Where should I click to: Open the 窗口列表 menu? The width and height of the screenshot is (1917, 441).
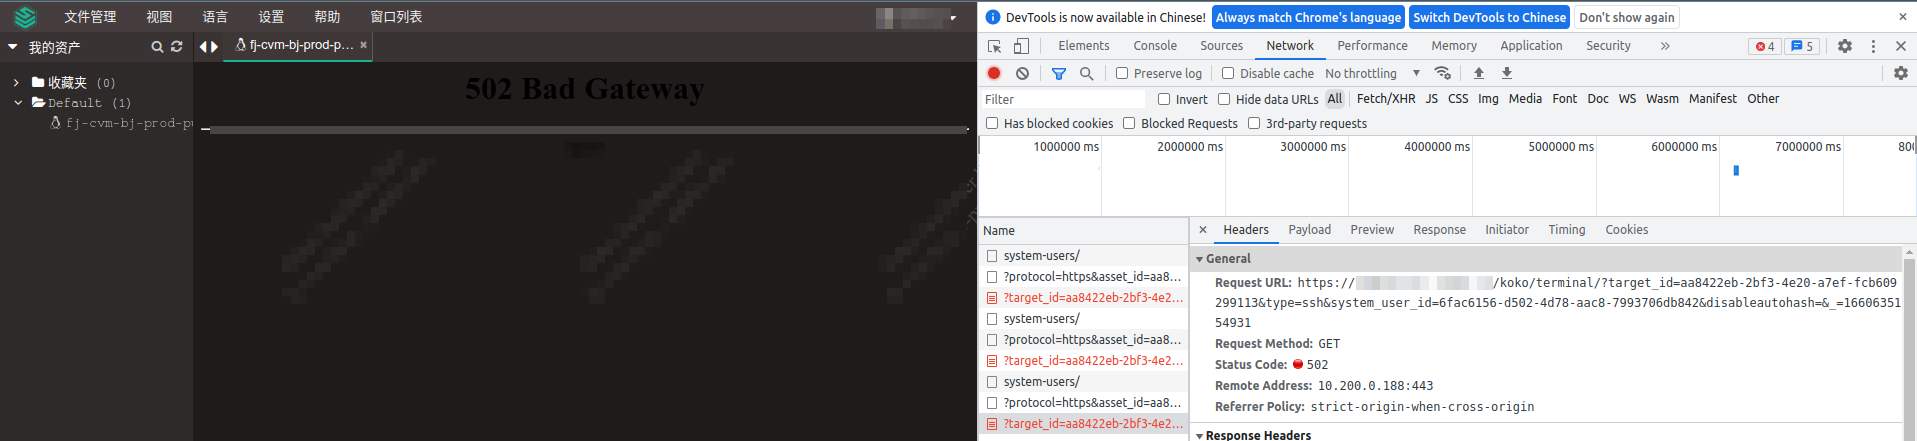pyautogui.click(x=396, y=17)
